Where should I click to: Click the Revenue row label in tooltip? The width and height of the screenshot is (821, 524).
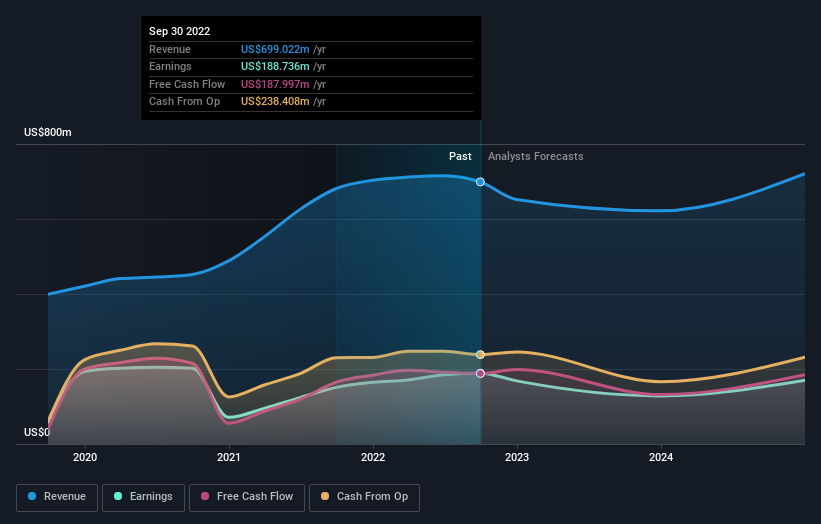[x=170, y=49]
